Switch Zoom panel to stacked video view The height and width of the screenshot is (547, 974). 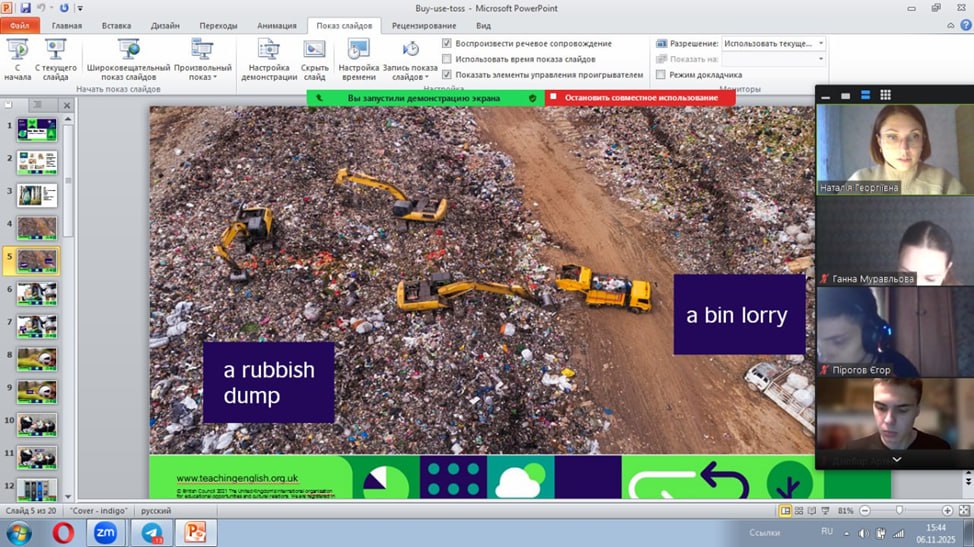865,96
